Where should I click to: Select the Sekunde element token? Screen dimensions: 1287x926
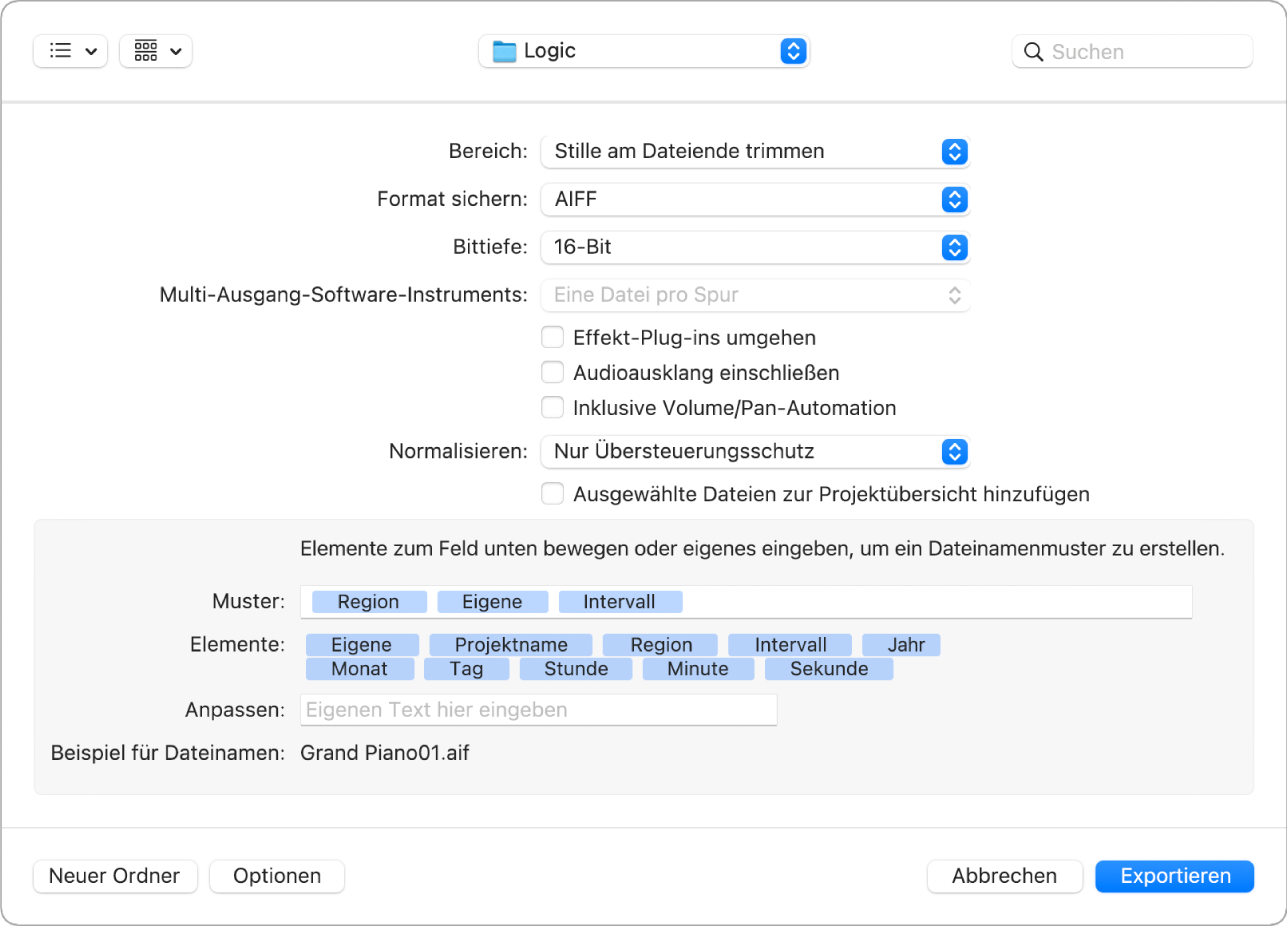click(829, 668)
